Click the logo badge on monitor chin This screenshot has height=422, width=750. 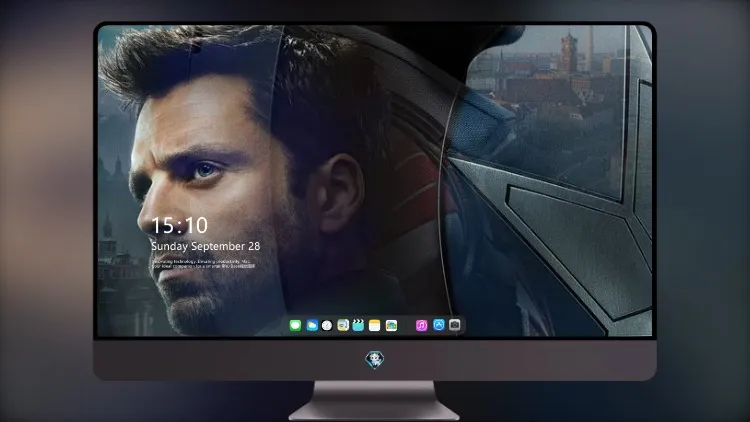point(375,360)
